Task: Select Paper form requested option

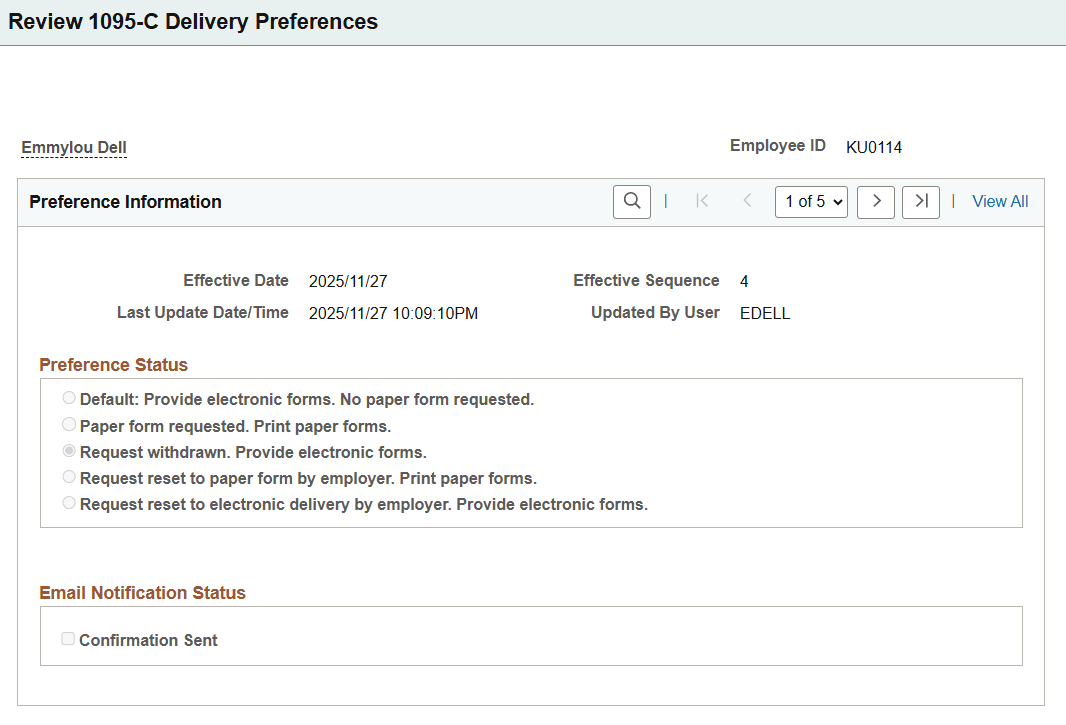Action: click(68, 423)
